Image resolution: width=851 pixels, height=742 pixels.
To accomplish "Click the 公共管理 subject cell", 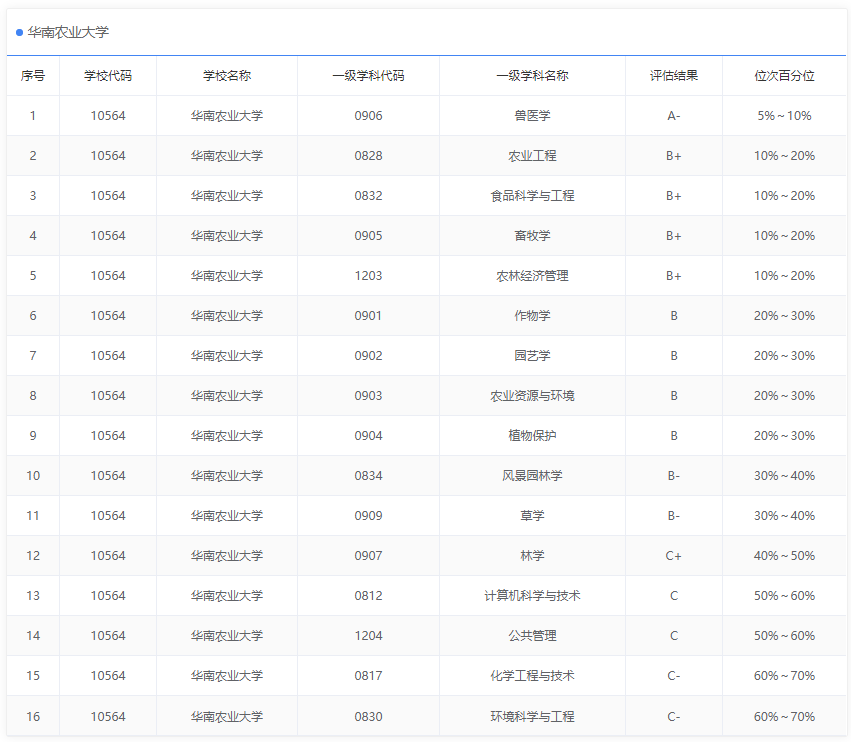I will (532, 636).
